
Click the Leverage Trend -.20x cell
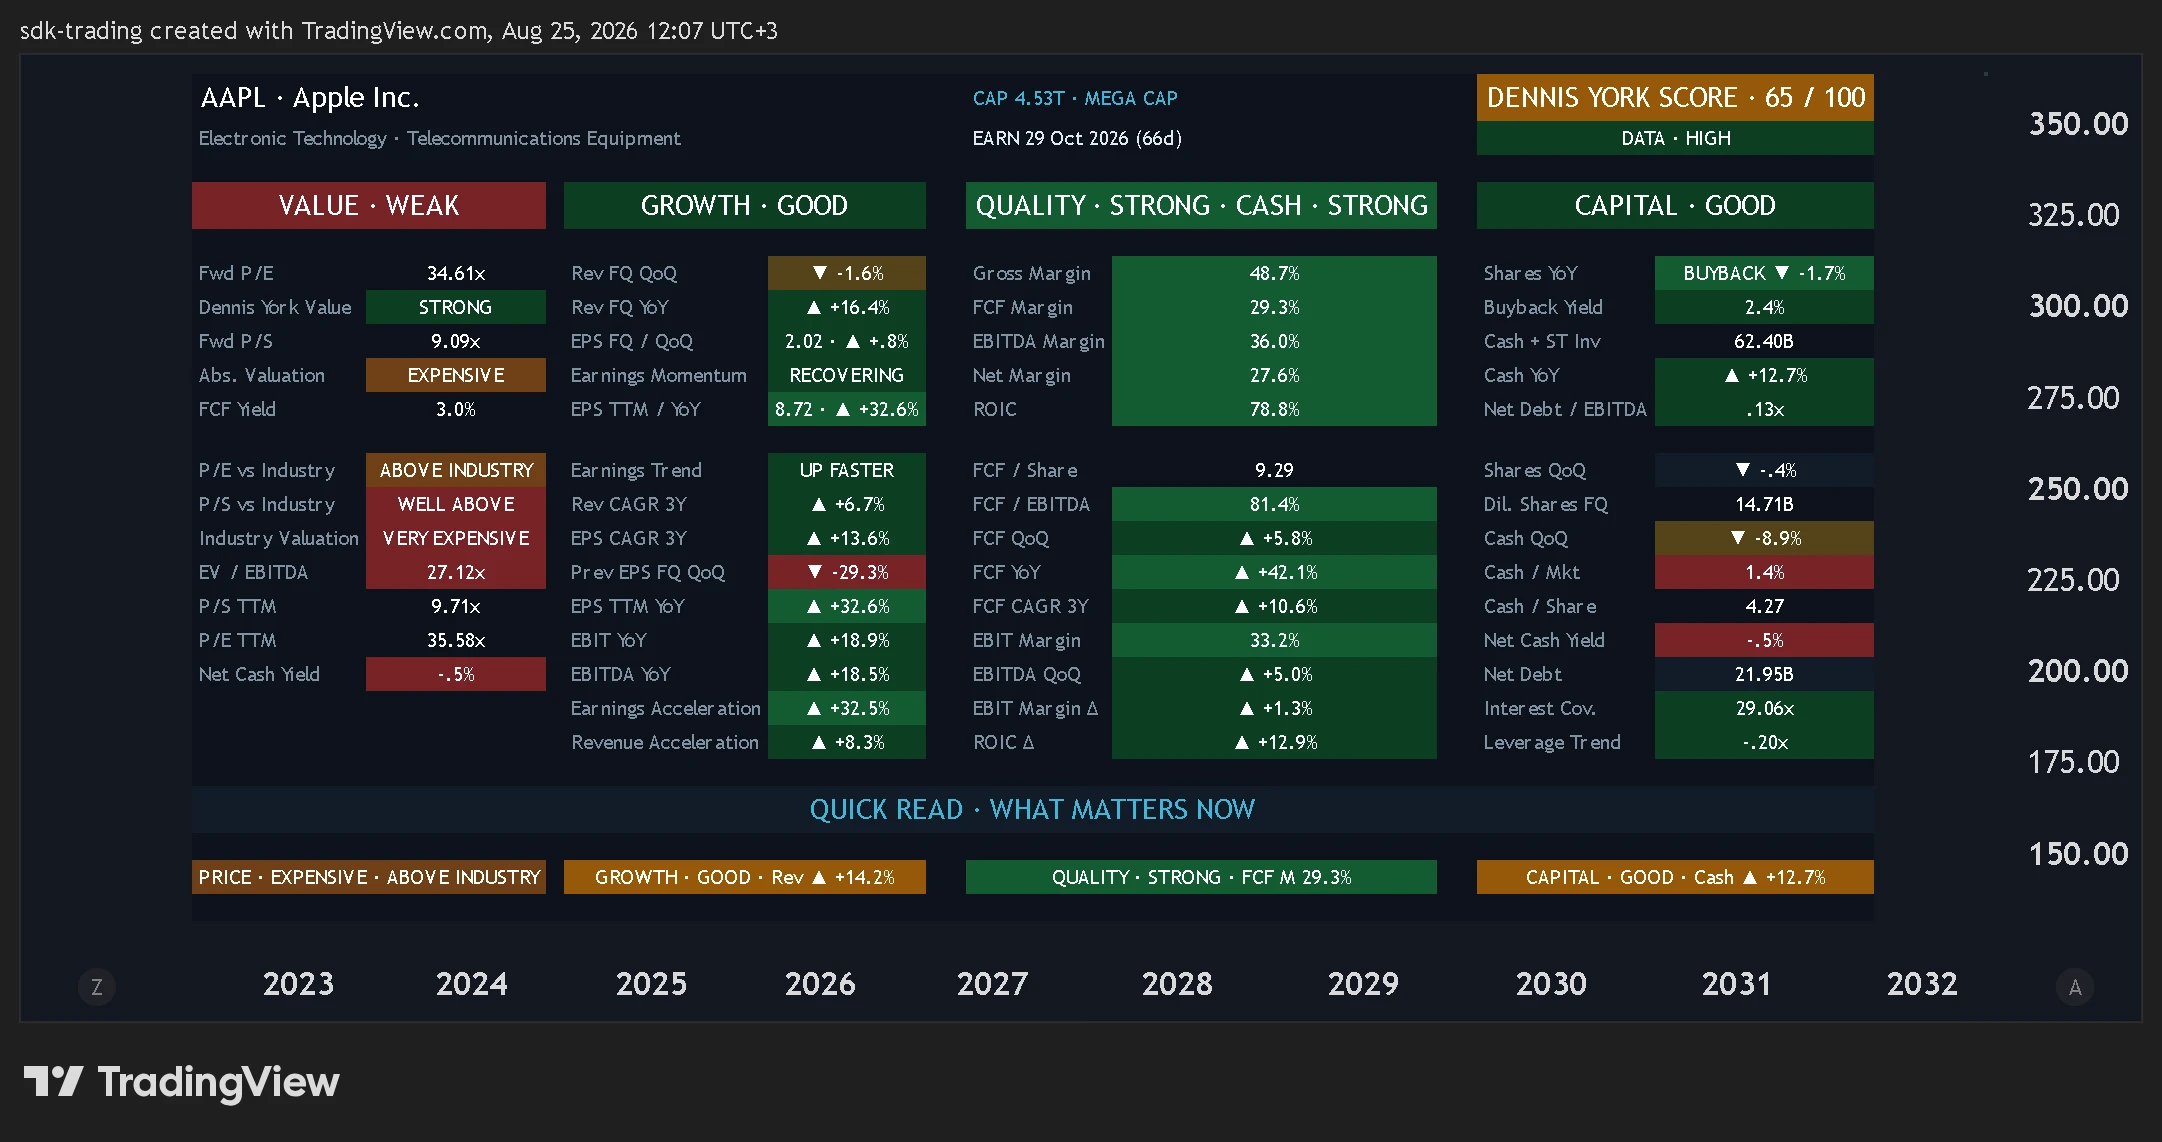(x=1764, y=742)
